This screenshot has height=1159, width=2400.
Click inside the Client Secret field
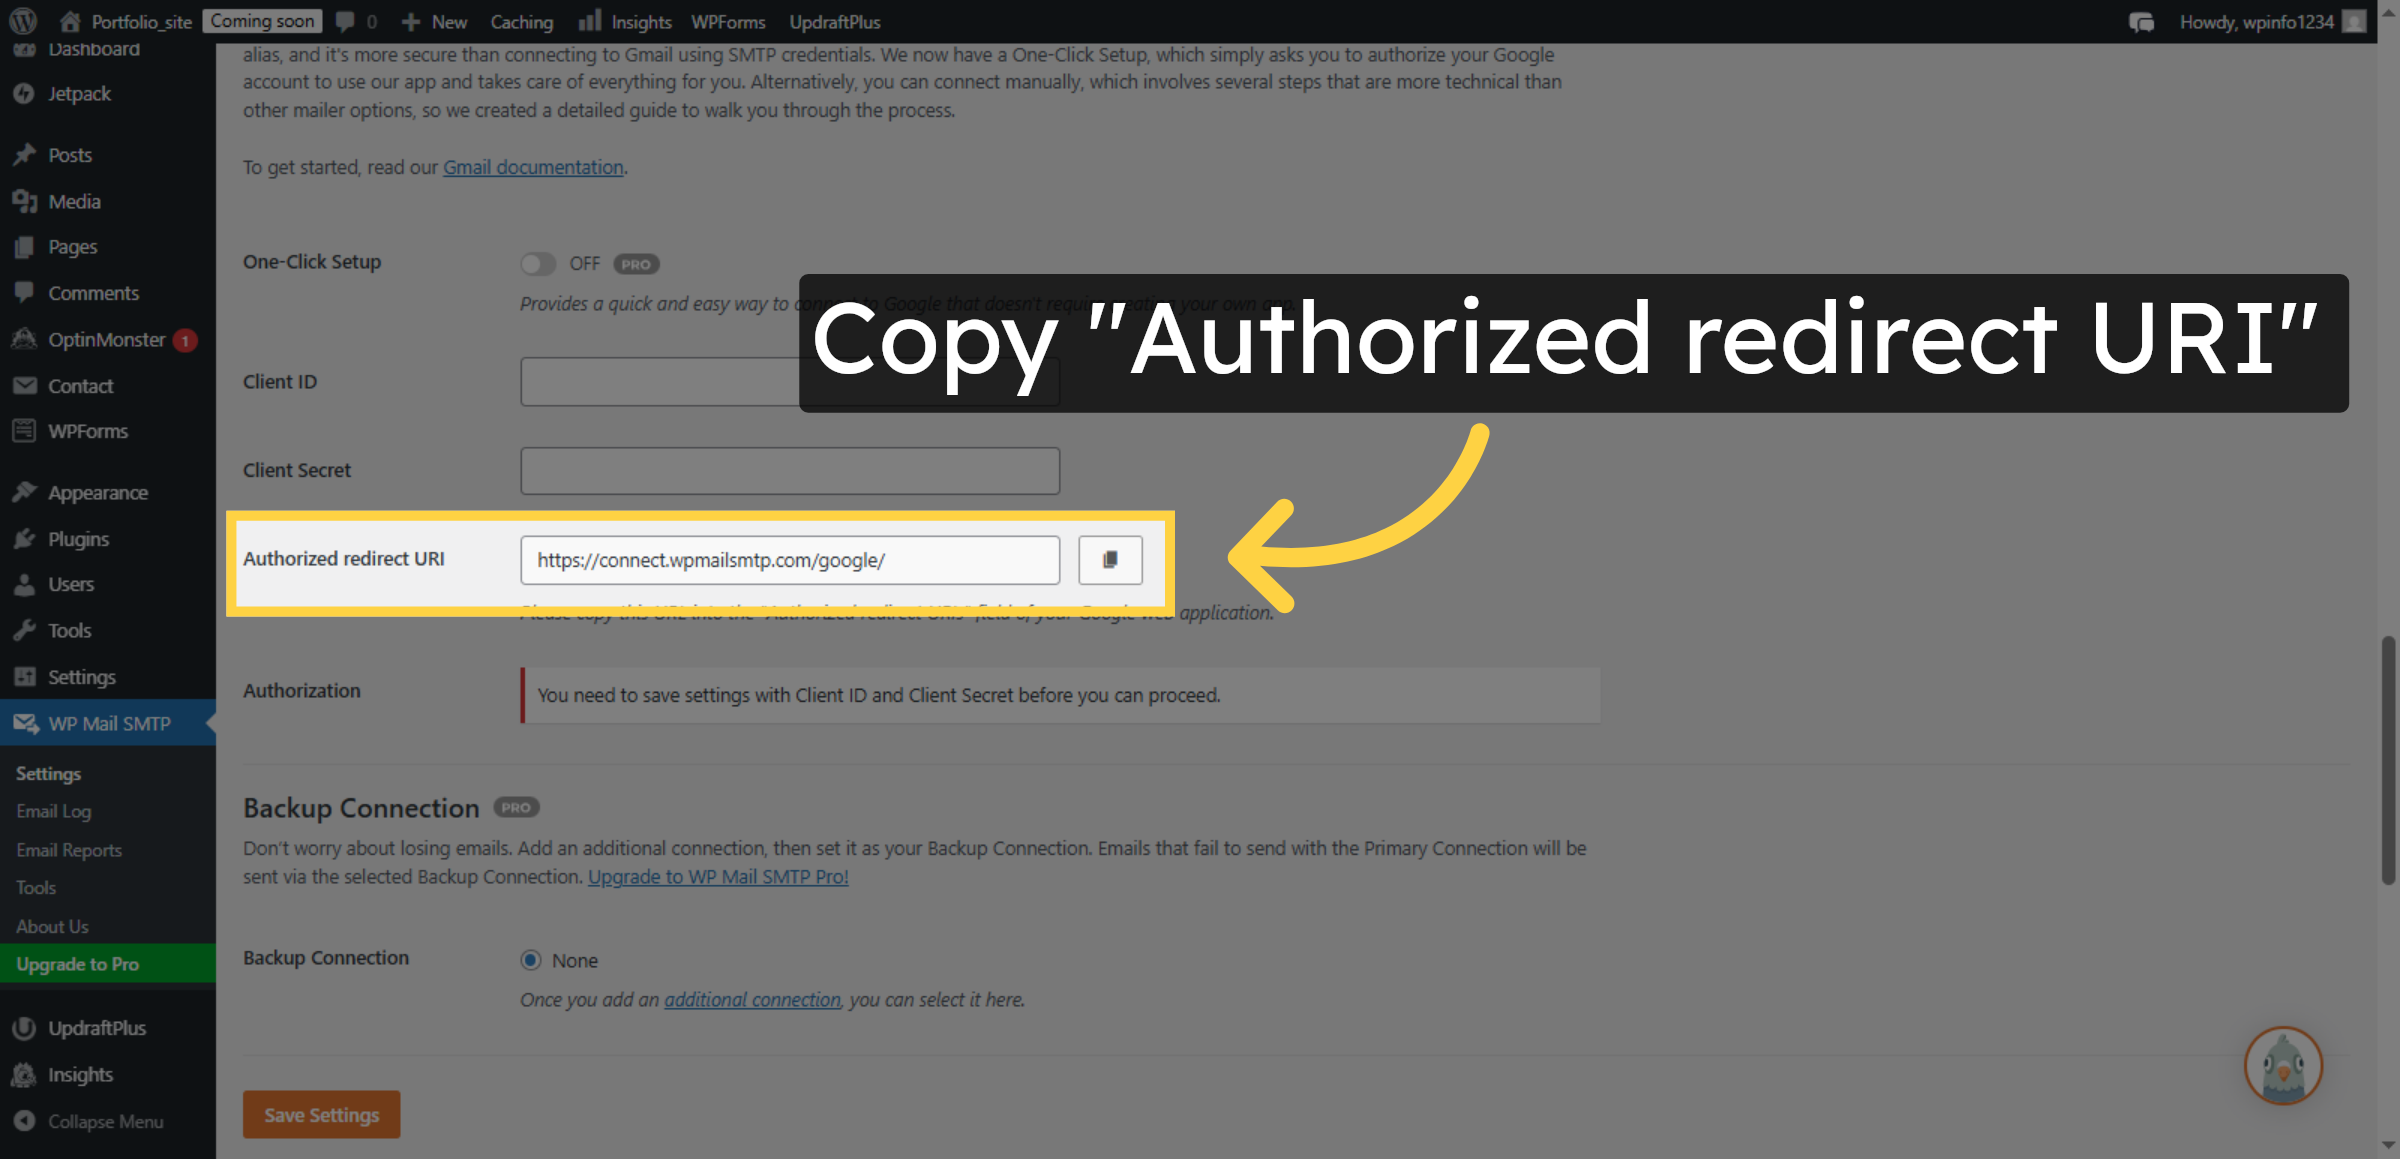[x=789, y=470]
